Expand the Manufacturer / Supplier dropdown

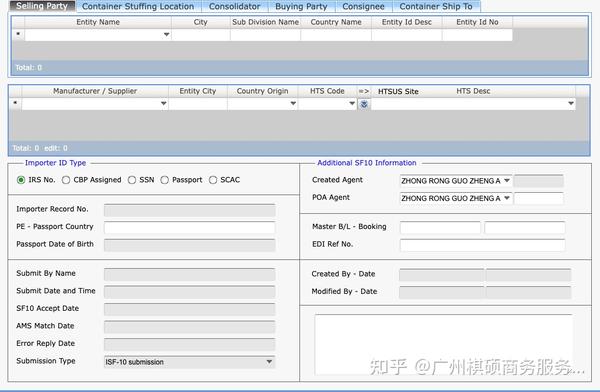click(164, 104)
